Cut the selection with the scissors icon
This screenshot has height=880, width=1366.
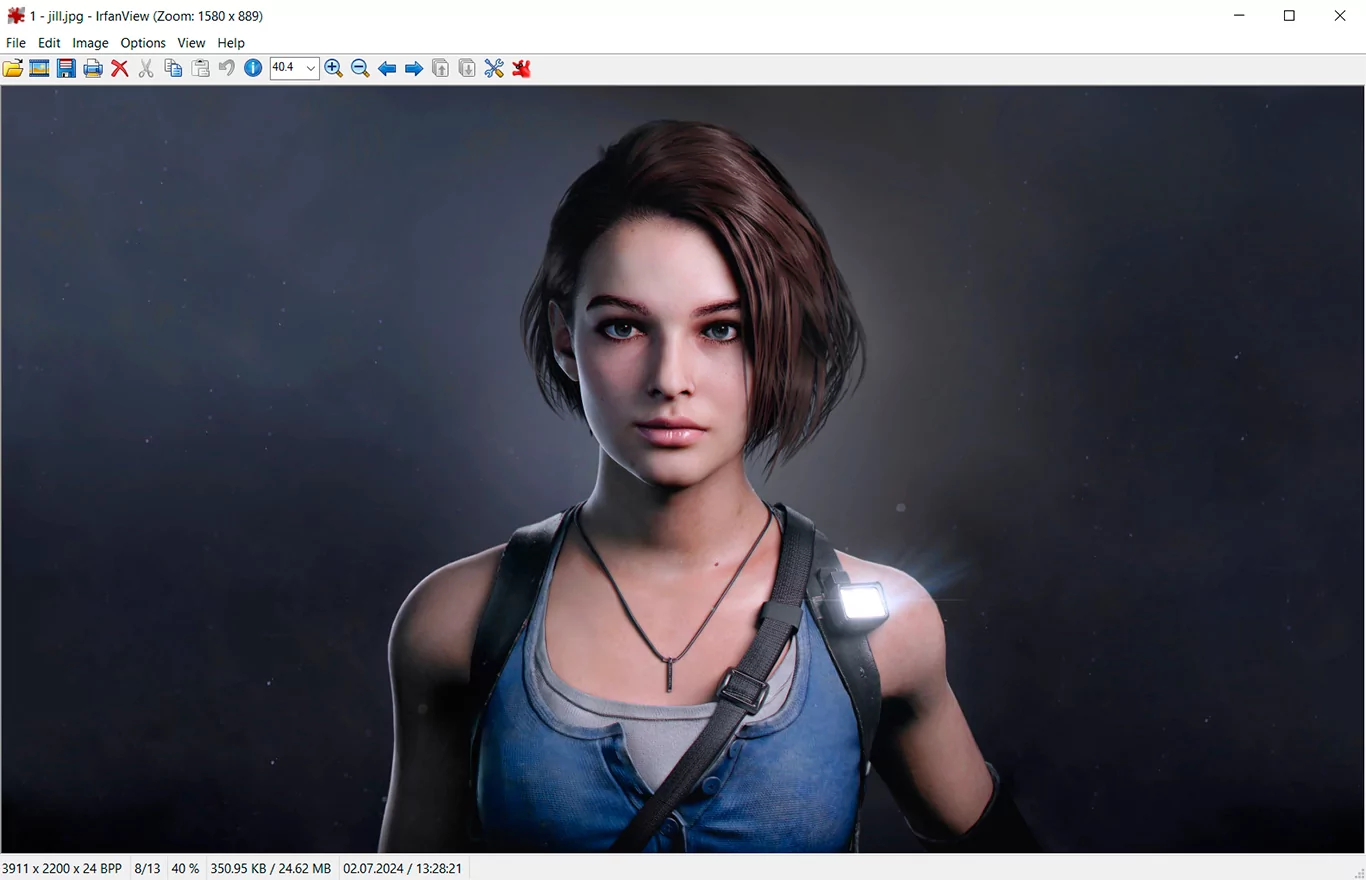point(146,68)
